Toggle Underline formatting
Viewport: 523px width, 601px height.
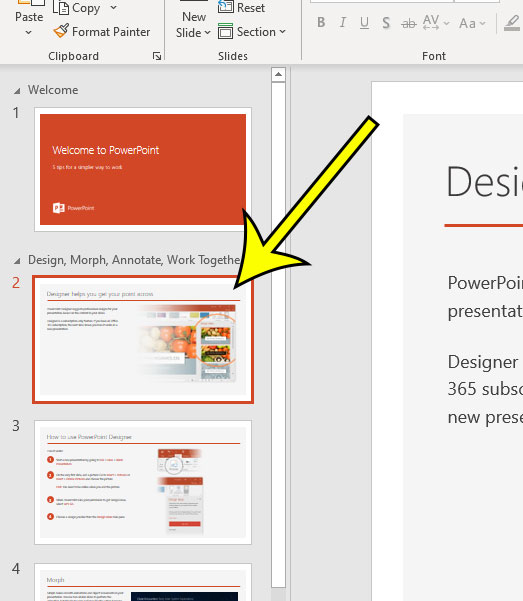pyautogui.click(x=364, y=23)
